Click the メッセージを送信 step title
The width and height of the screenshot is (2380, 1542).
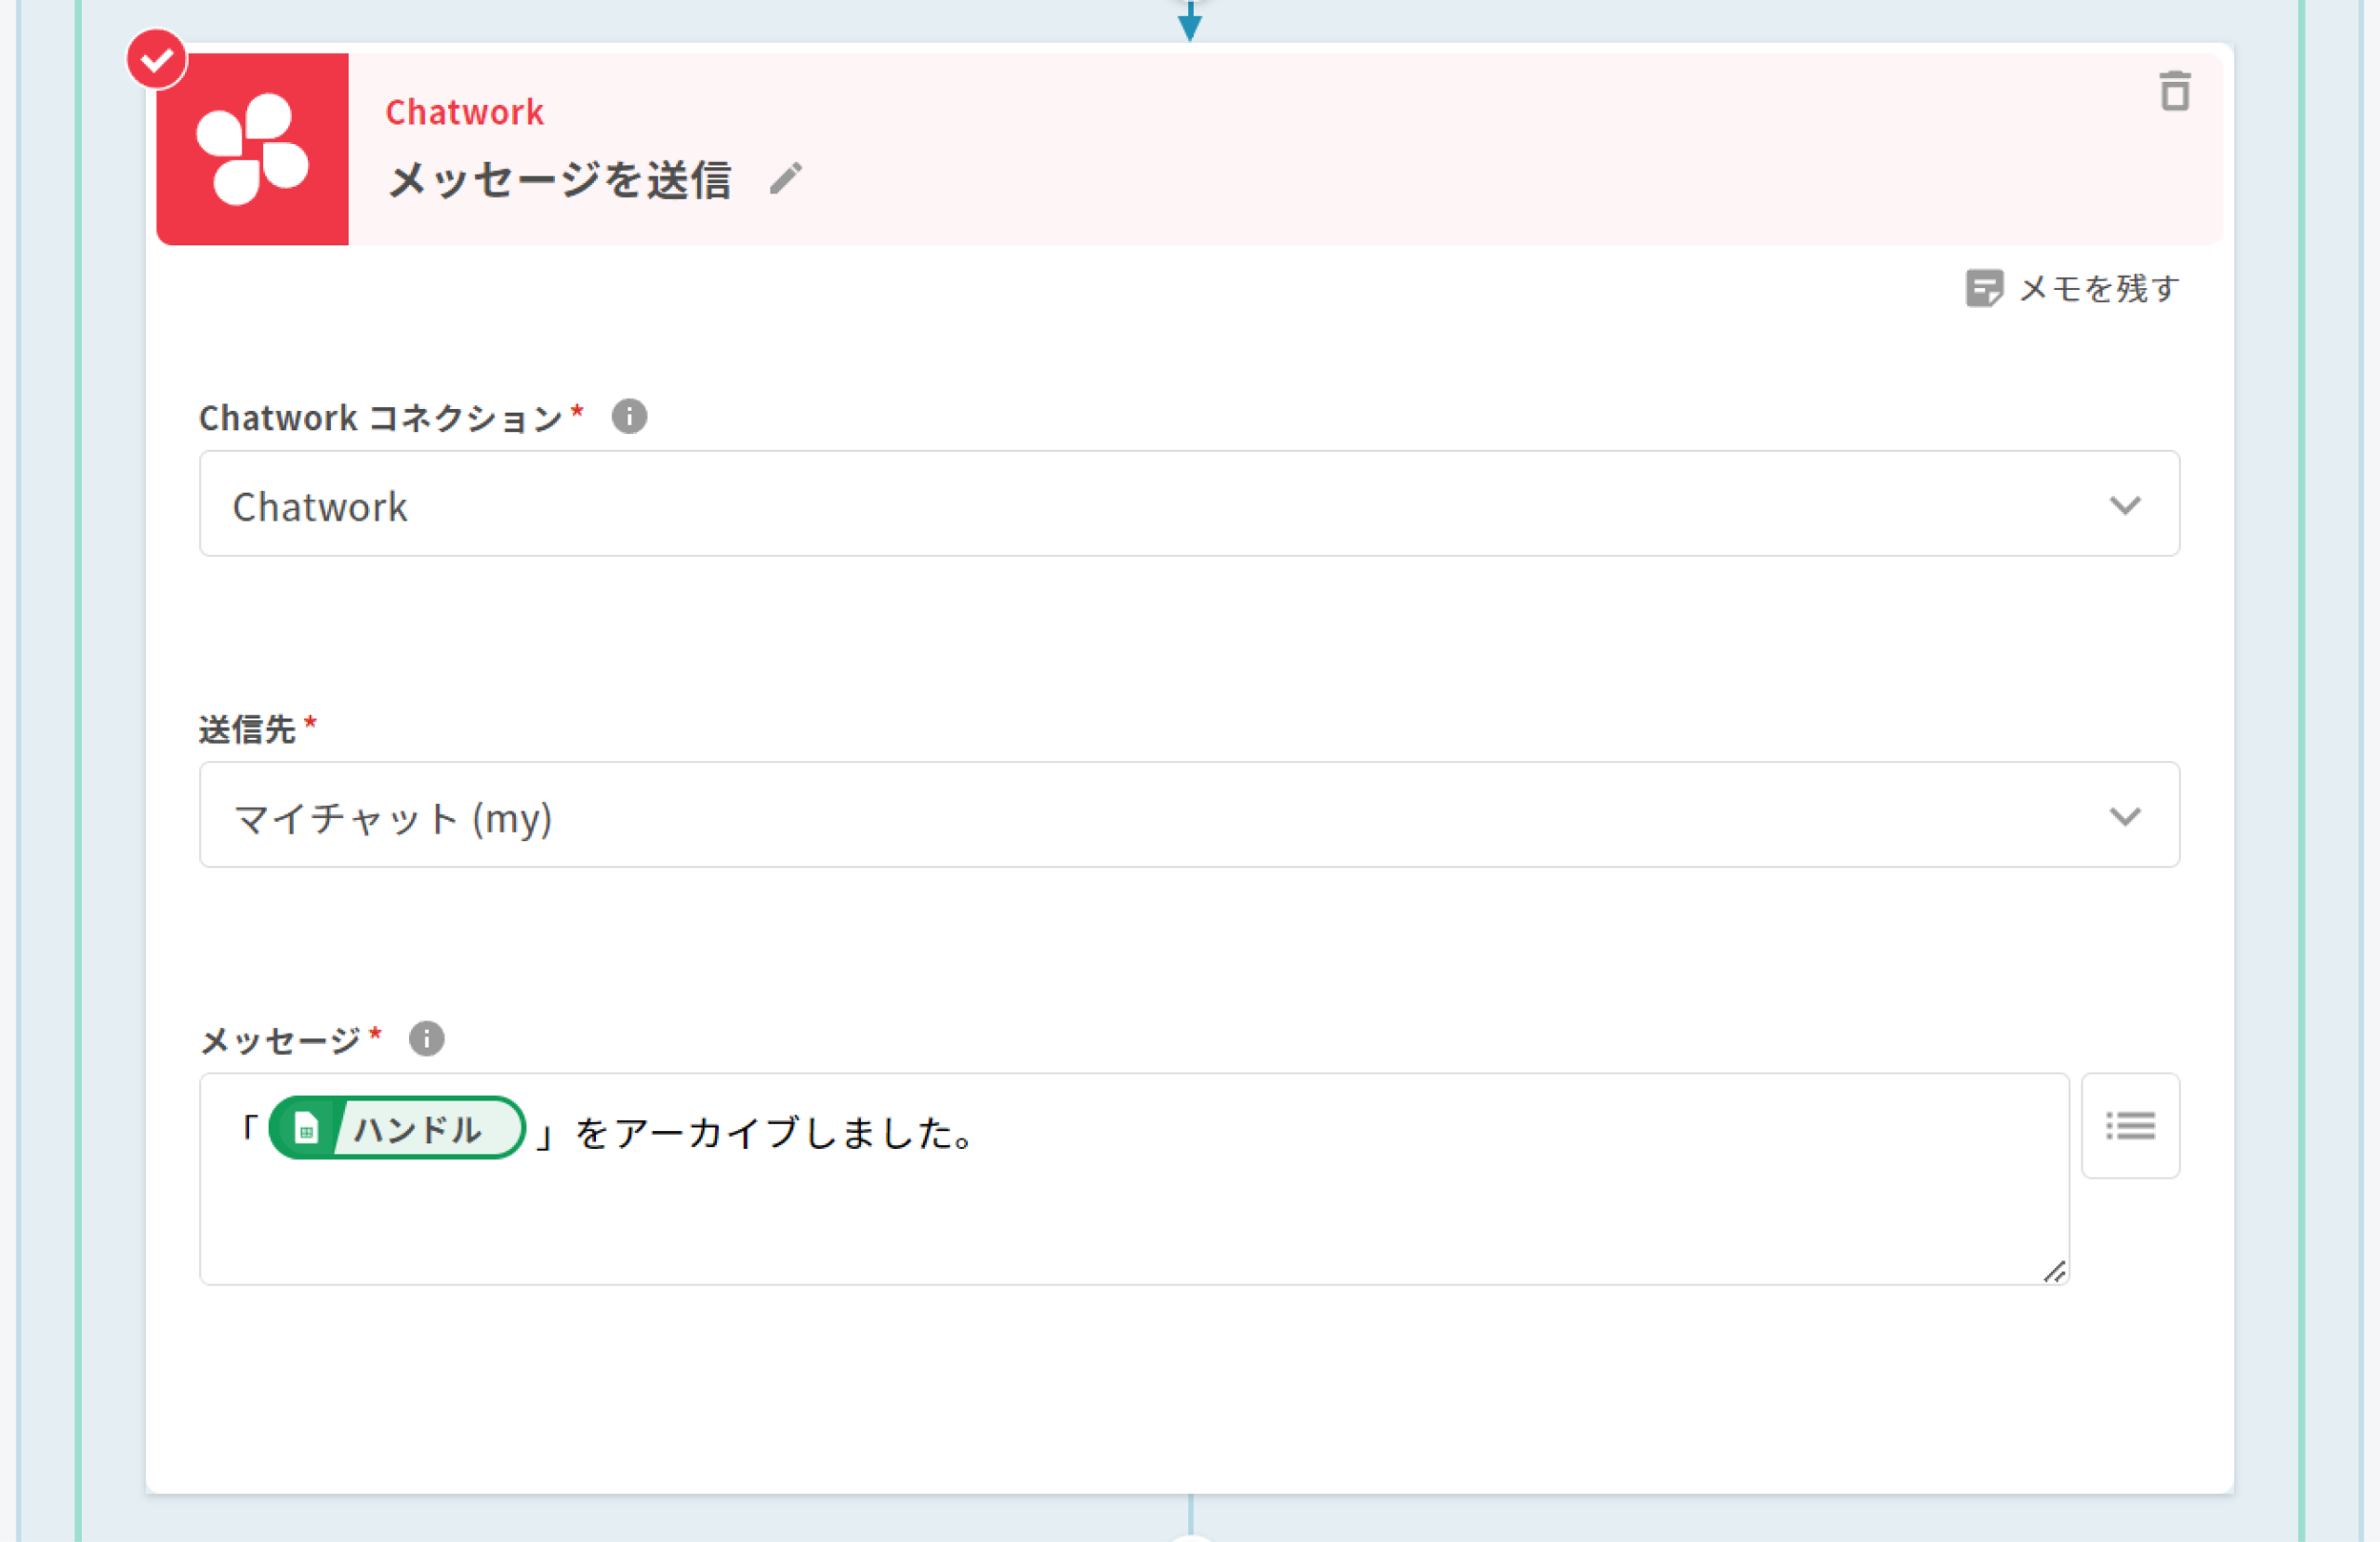click(560, 180)
